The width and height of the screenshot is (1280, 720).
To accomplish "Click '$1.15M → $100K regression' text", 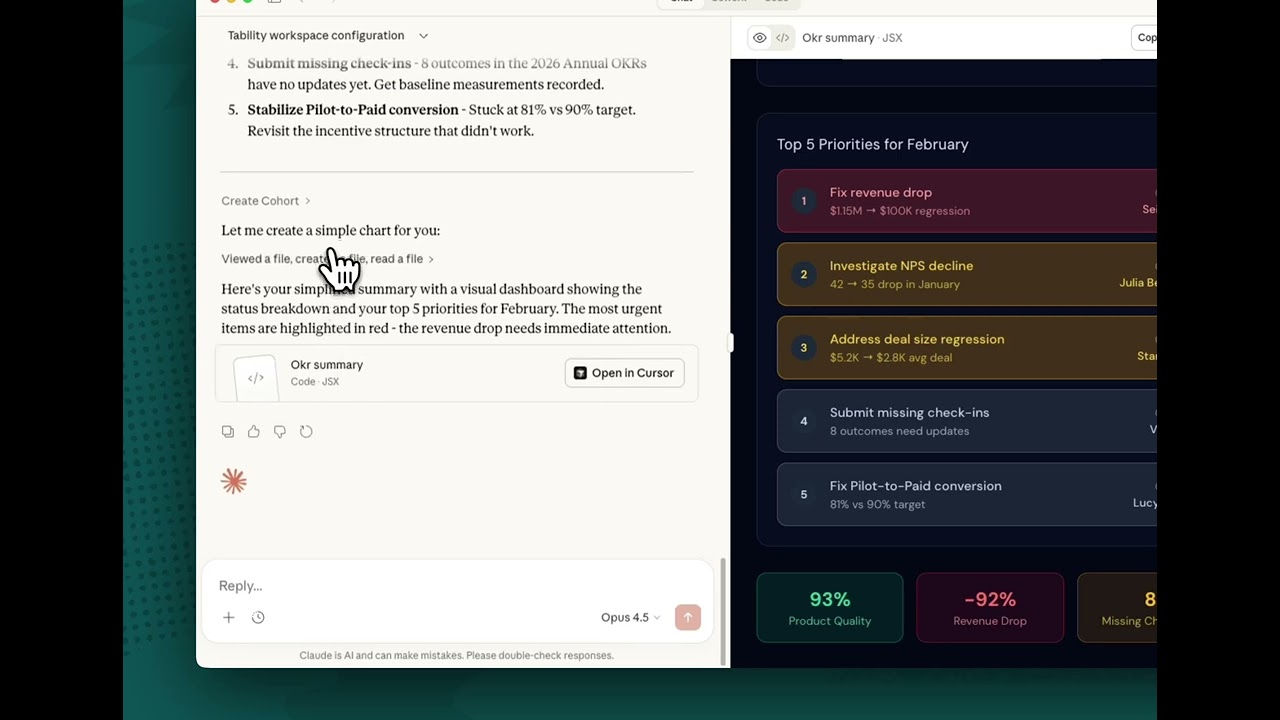I will 900,211.
